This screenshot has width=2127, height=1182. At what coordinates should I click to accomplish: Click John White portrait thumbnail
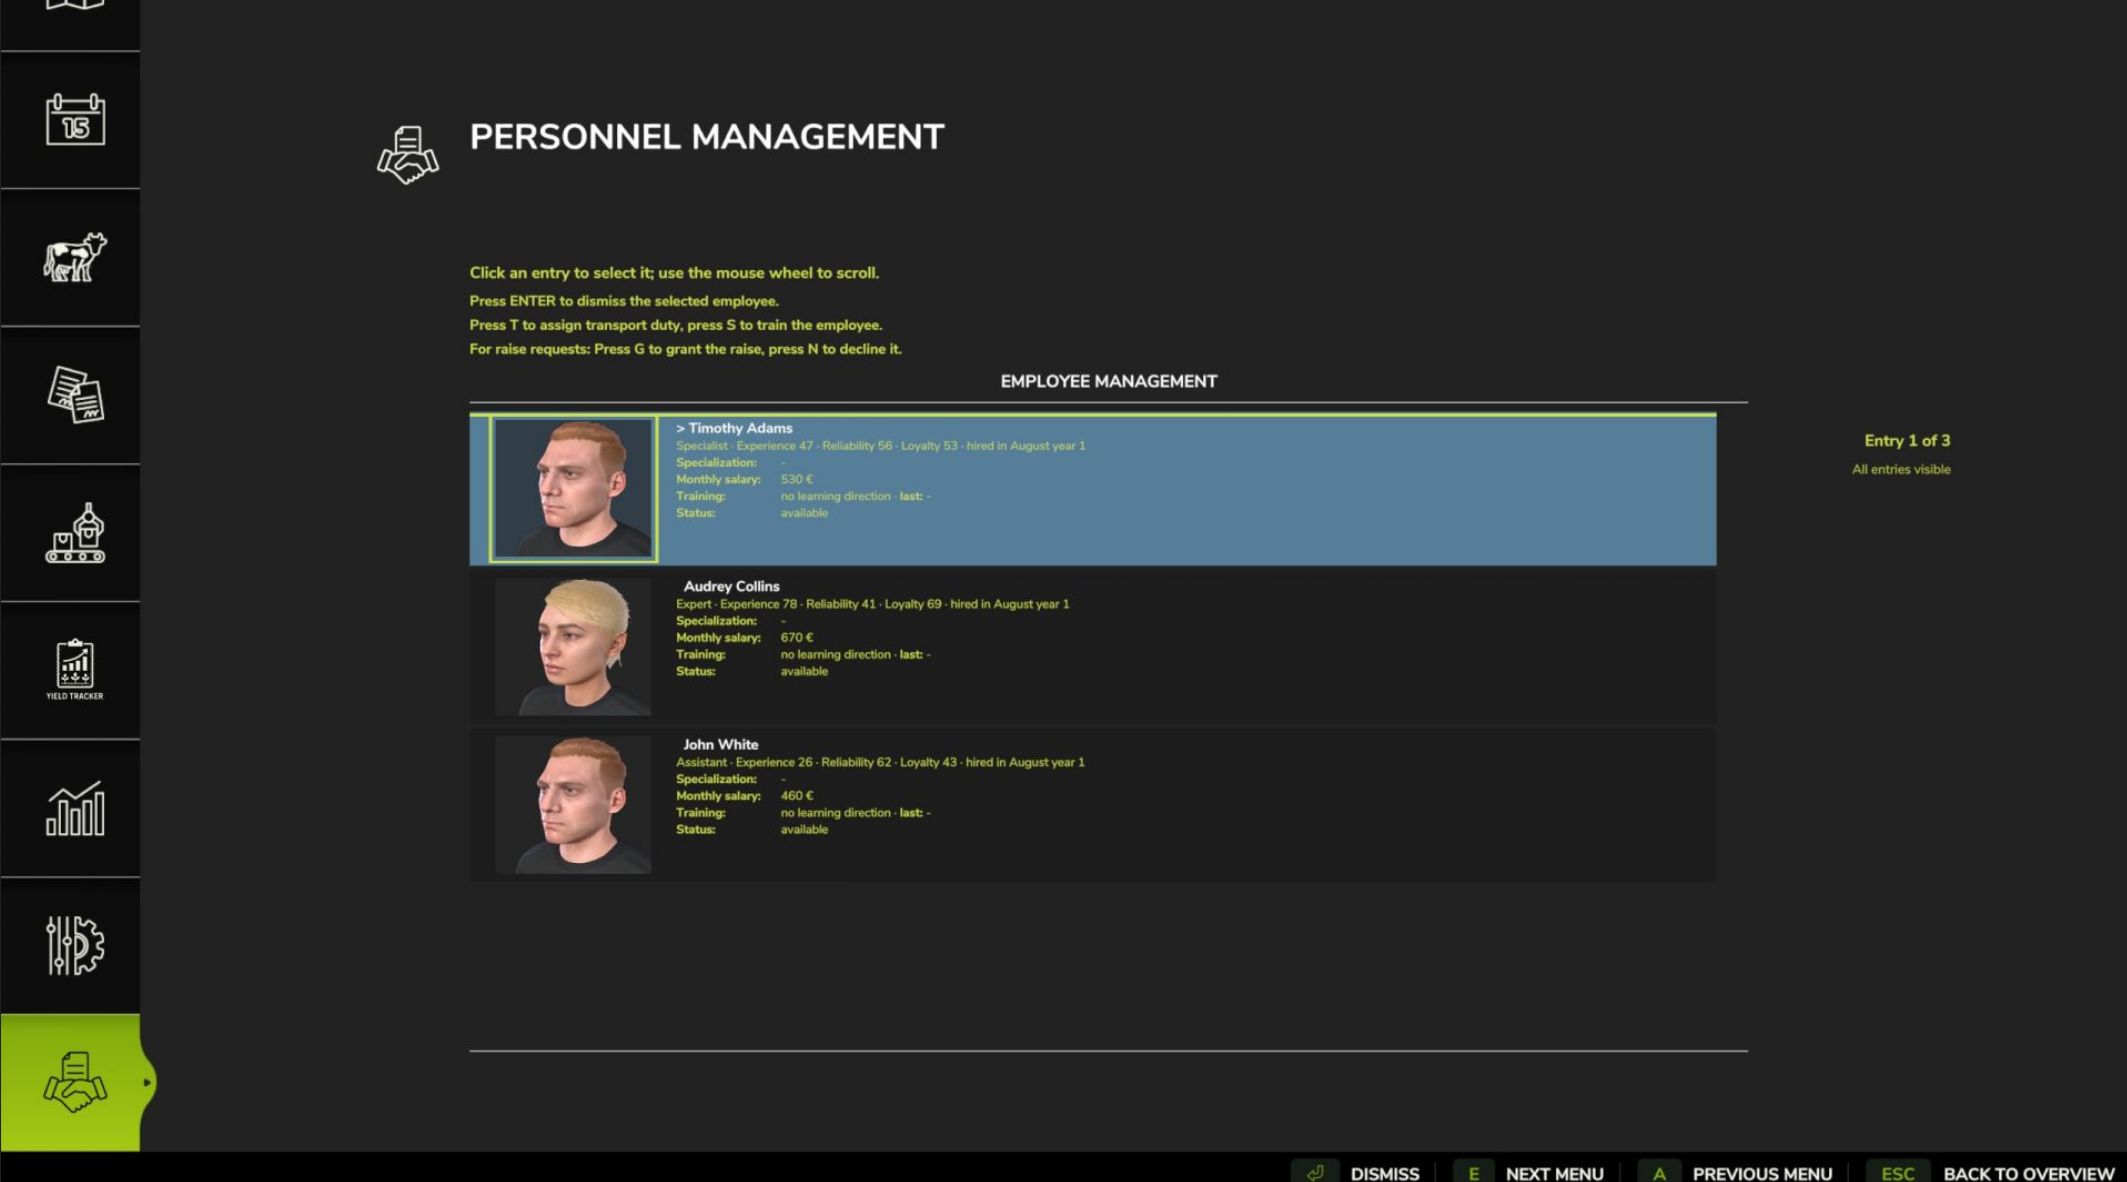(x=573, y=805)
